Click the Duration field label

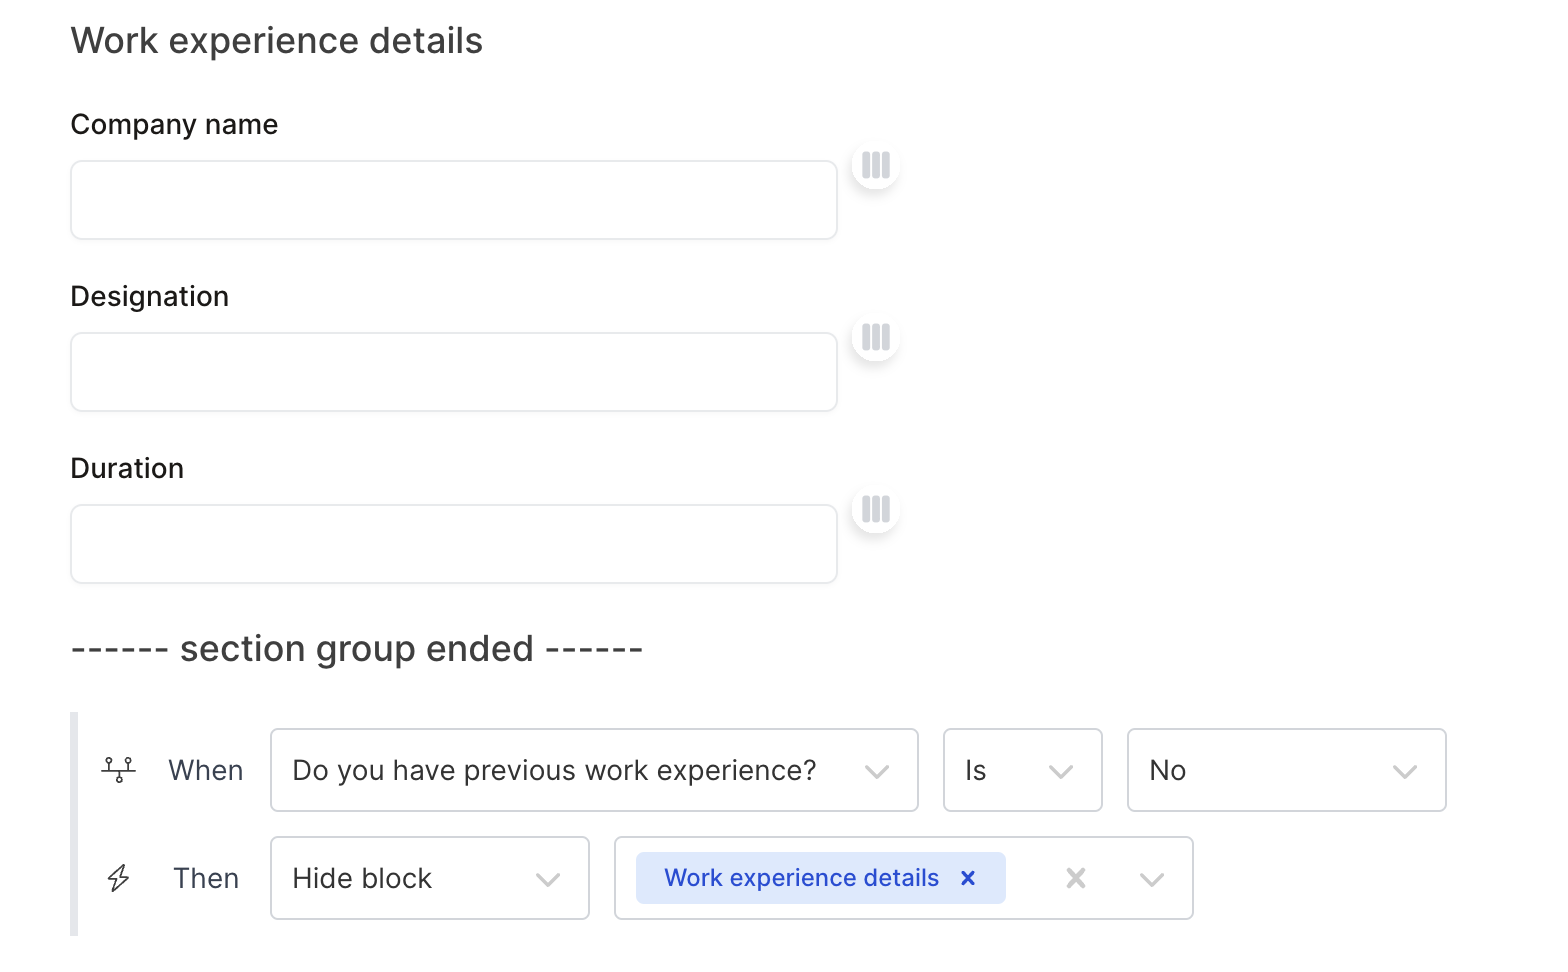[127, 468]
